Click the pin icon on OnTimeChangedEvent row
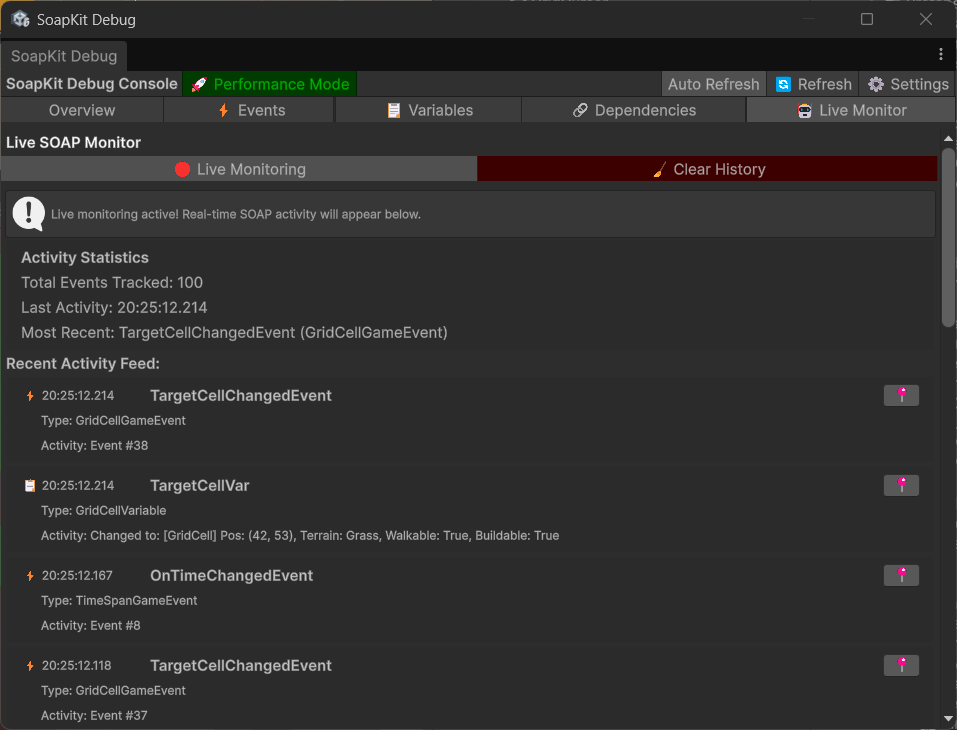Image resolution: width=957 pixels, height=730 pixels. coord(900,575)
